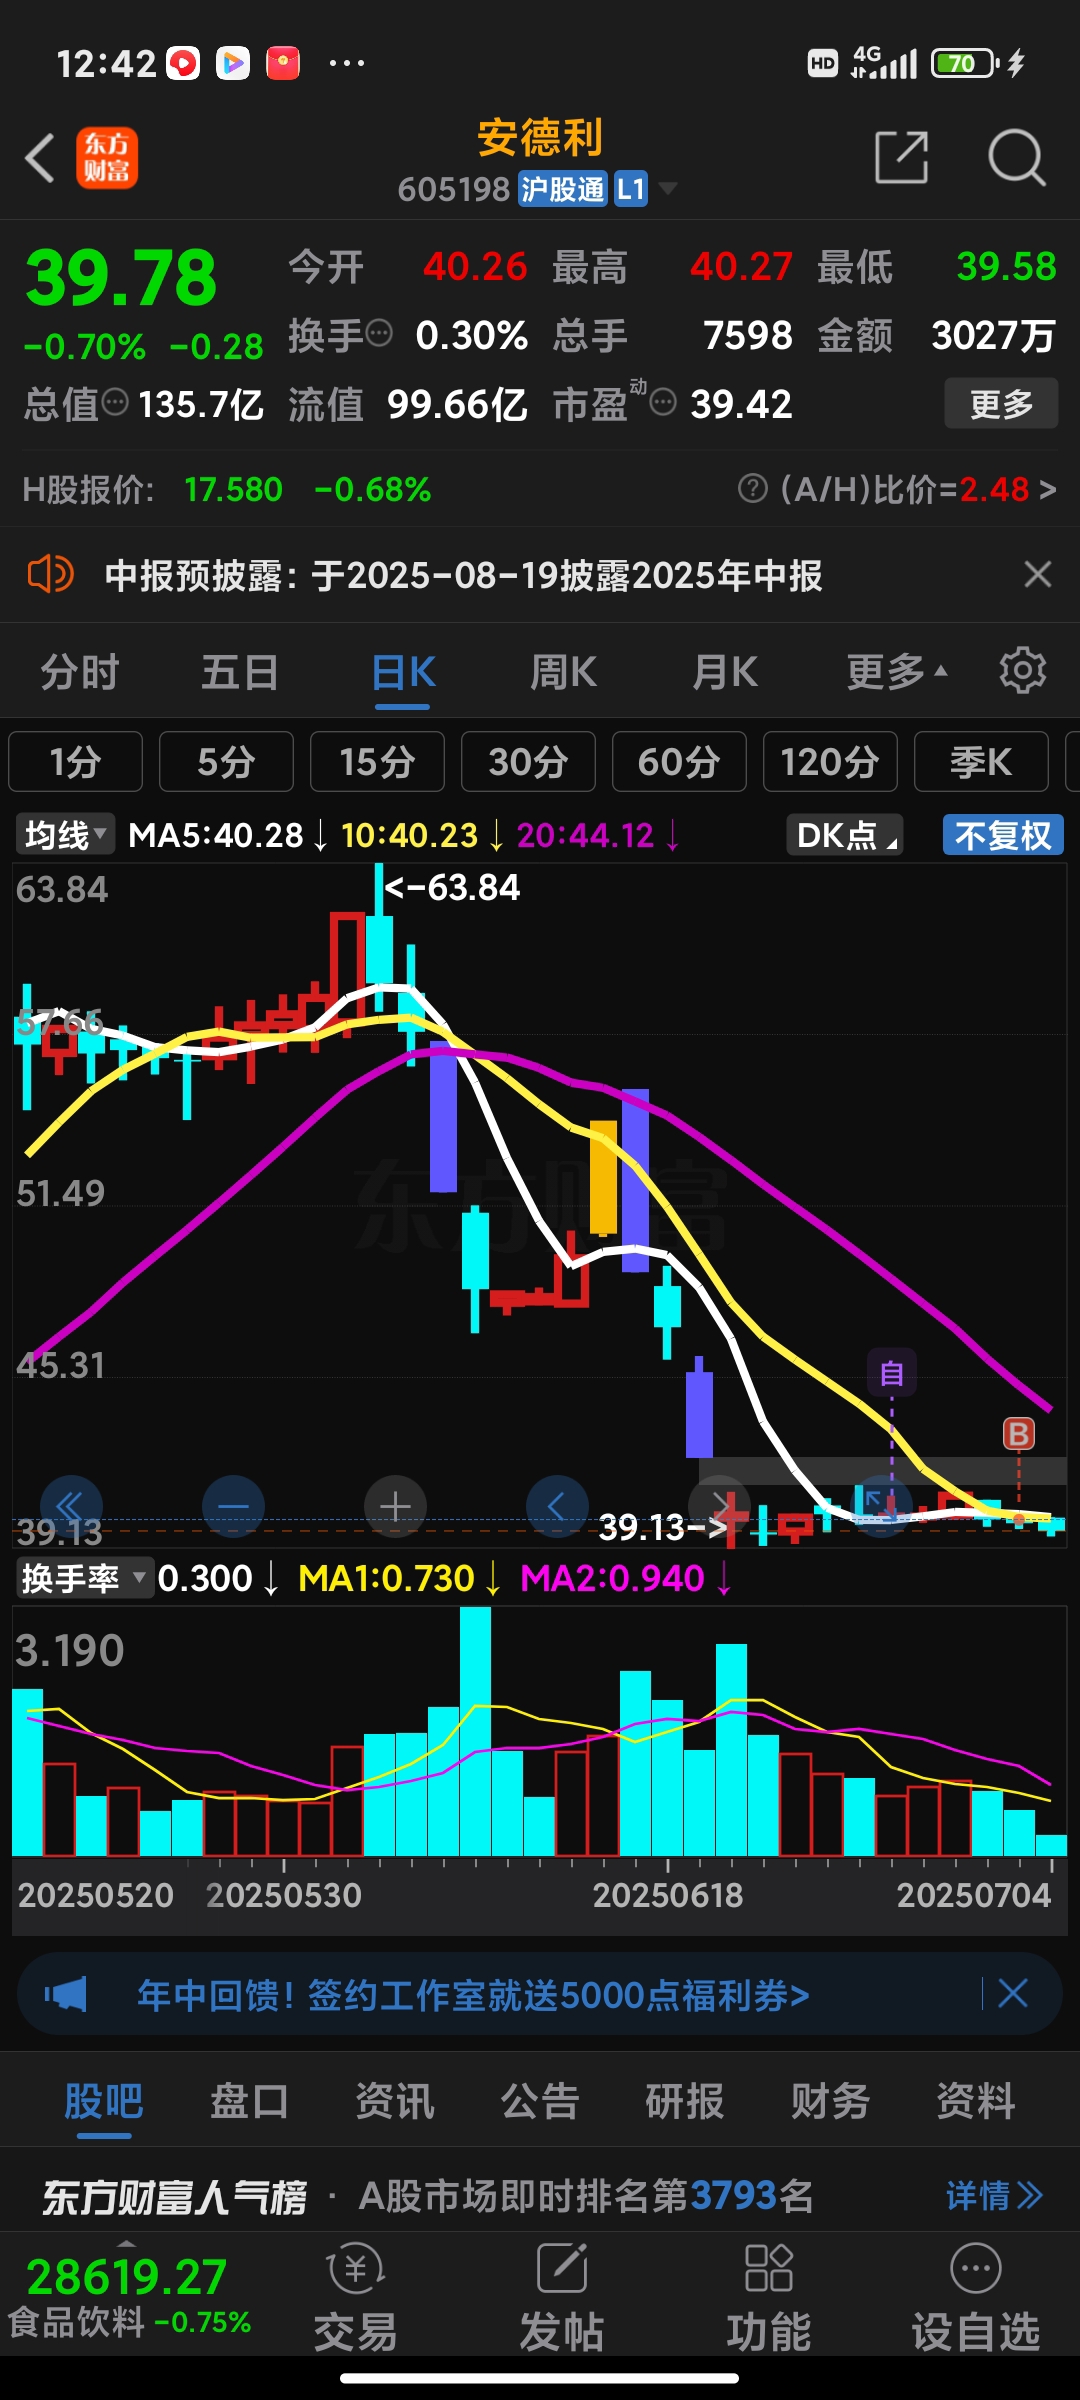
Task: Tap 市盈 info icon
Action: 664,402
